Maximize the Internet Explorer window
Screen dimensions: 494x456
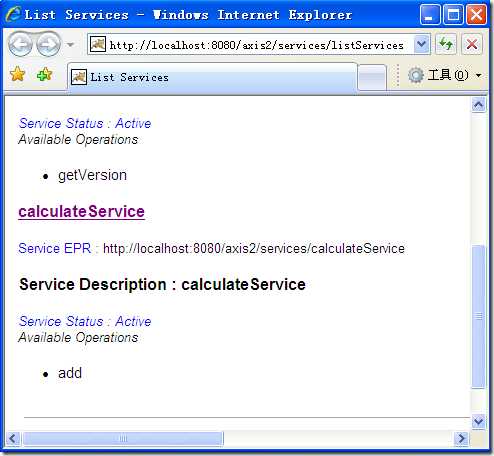click(453, 14)
